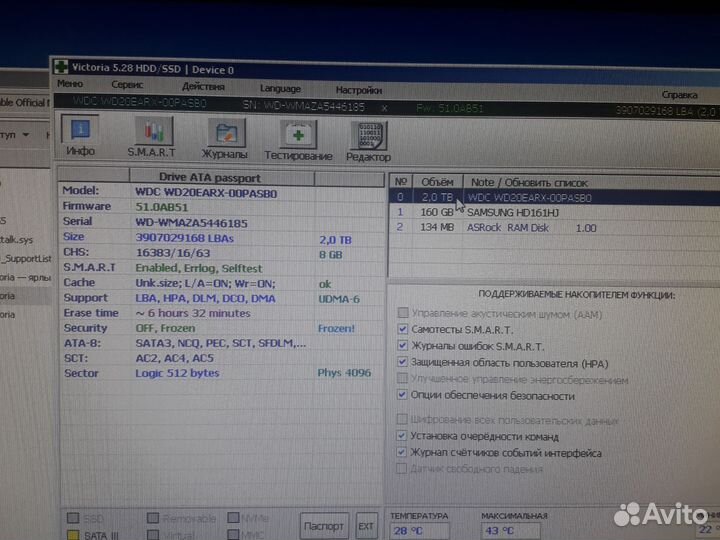Open the Действия menu
The width and height of the screenshot is (720, 540).
pos(203,86)
